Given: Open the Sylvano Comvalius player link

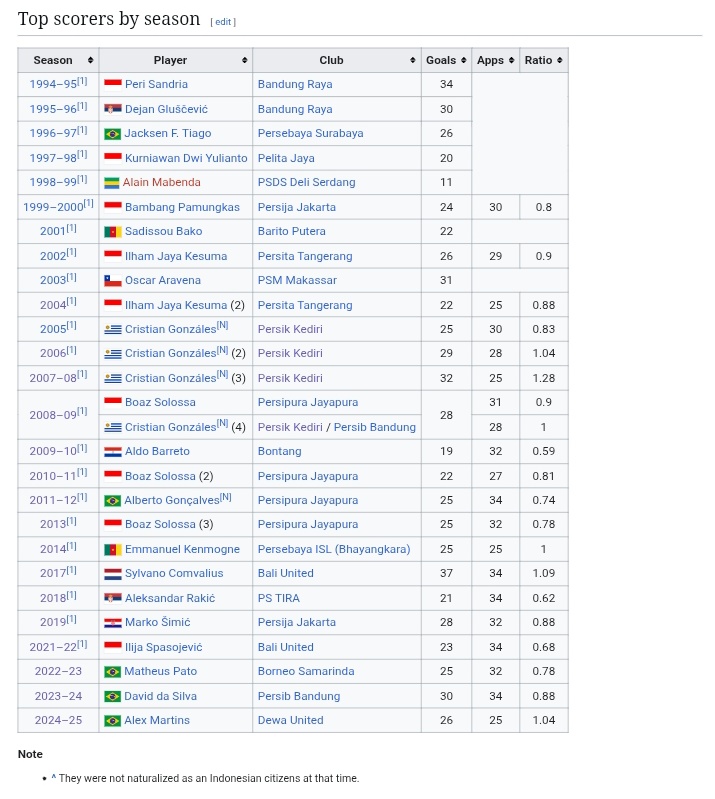Looking at the screenshot, I should click(x=174, y=573).
